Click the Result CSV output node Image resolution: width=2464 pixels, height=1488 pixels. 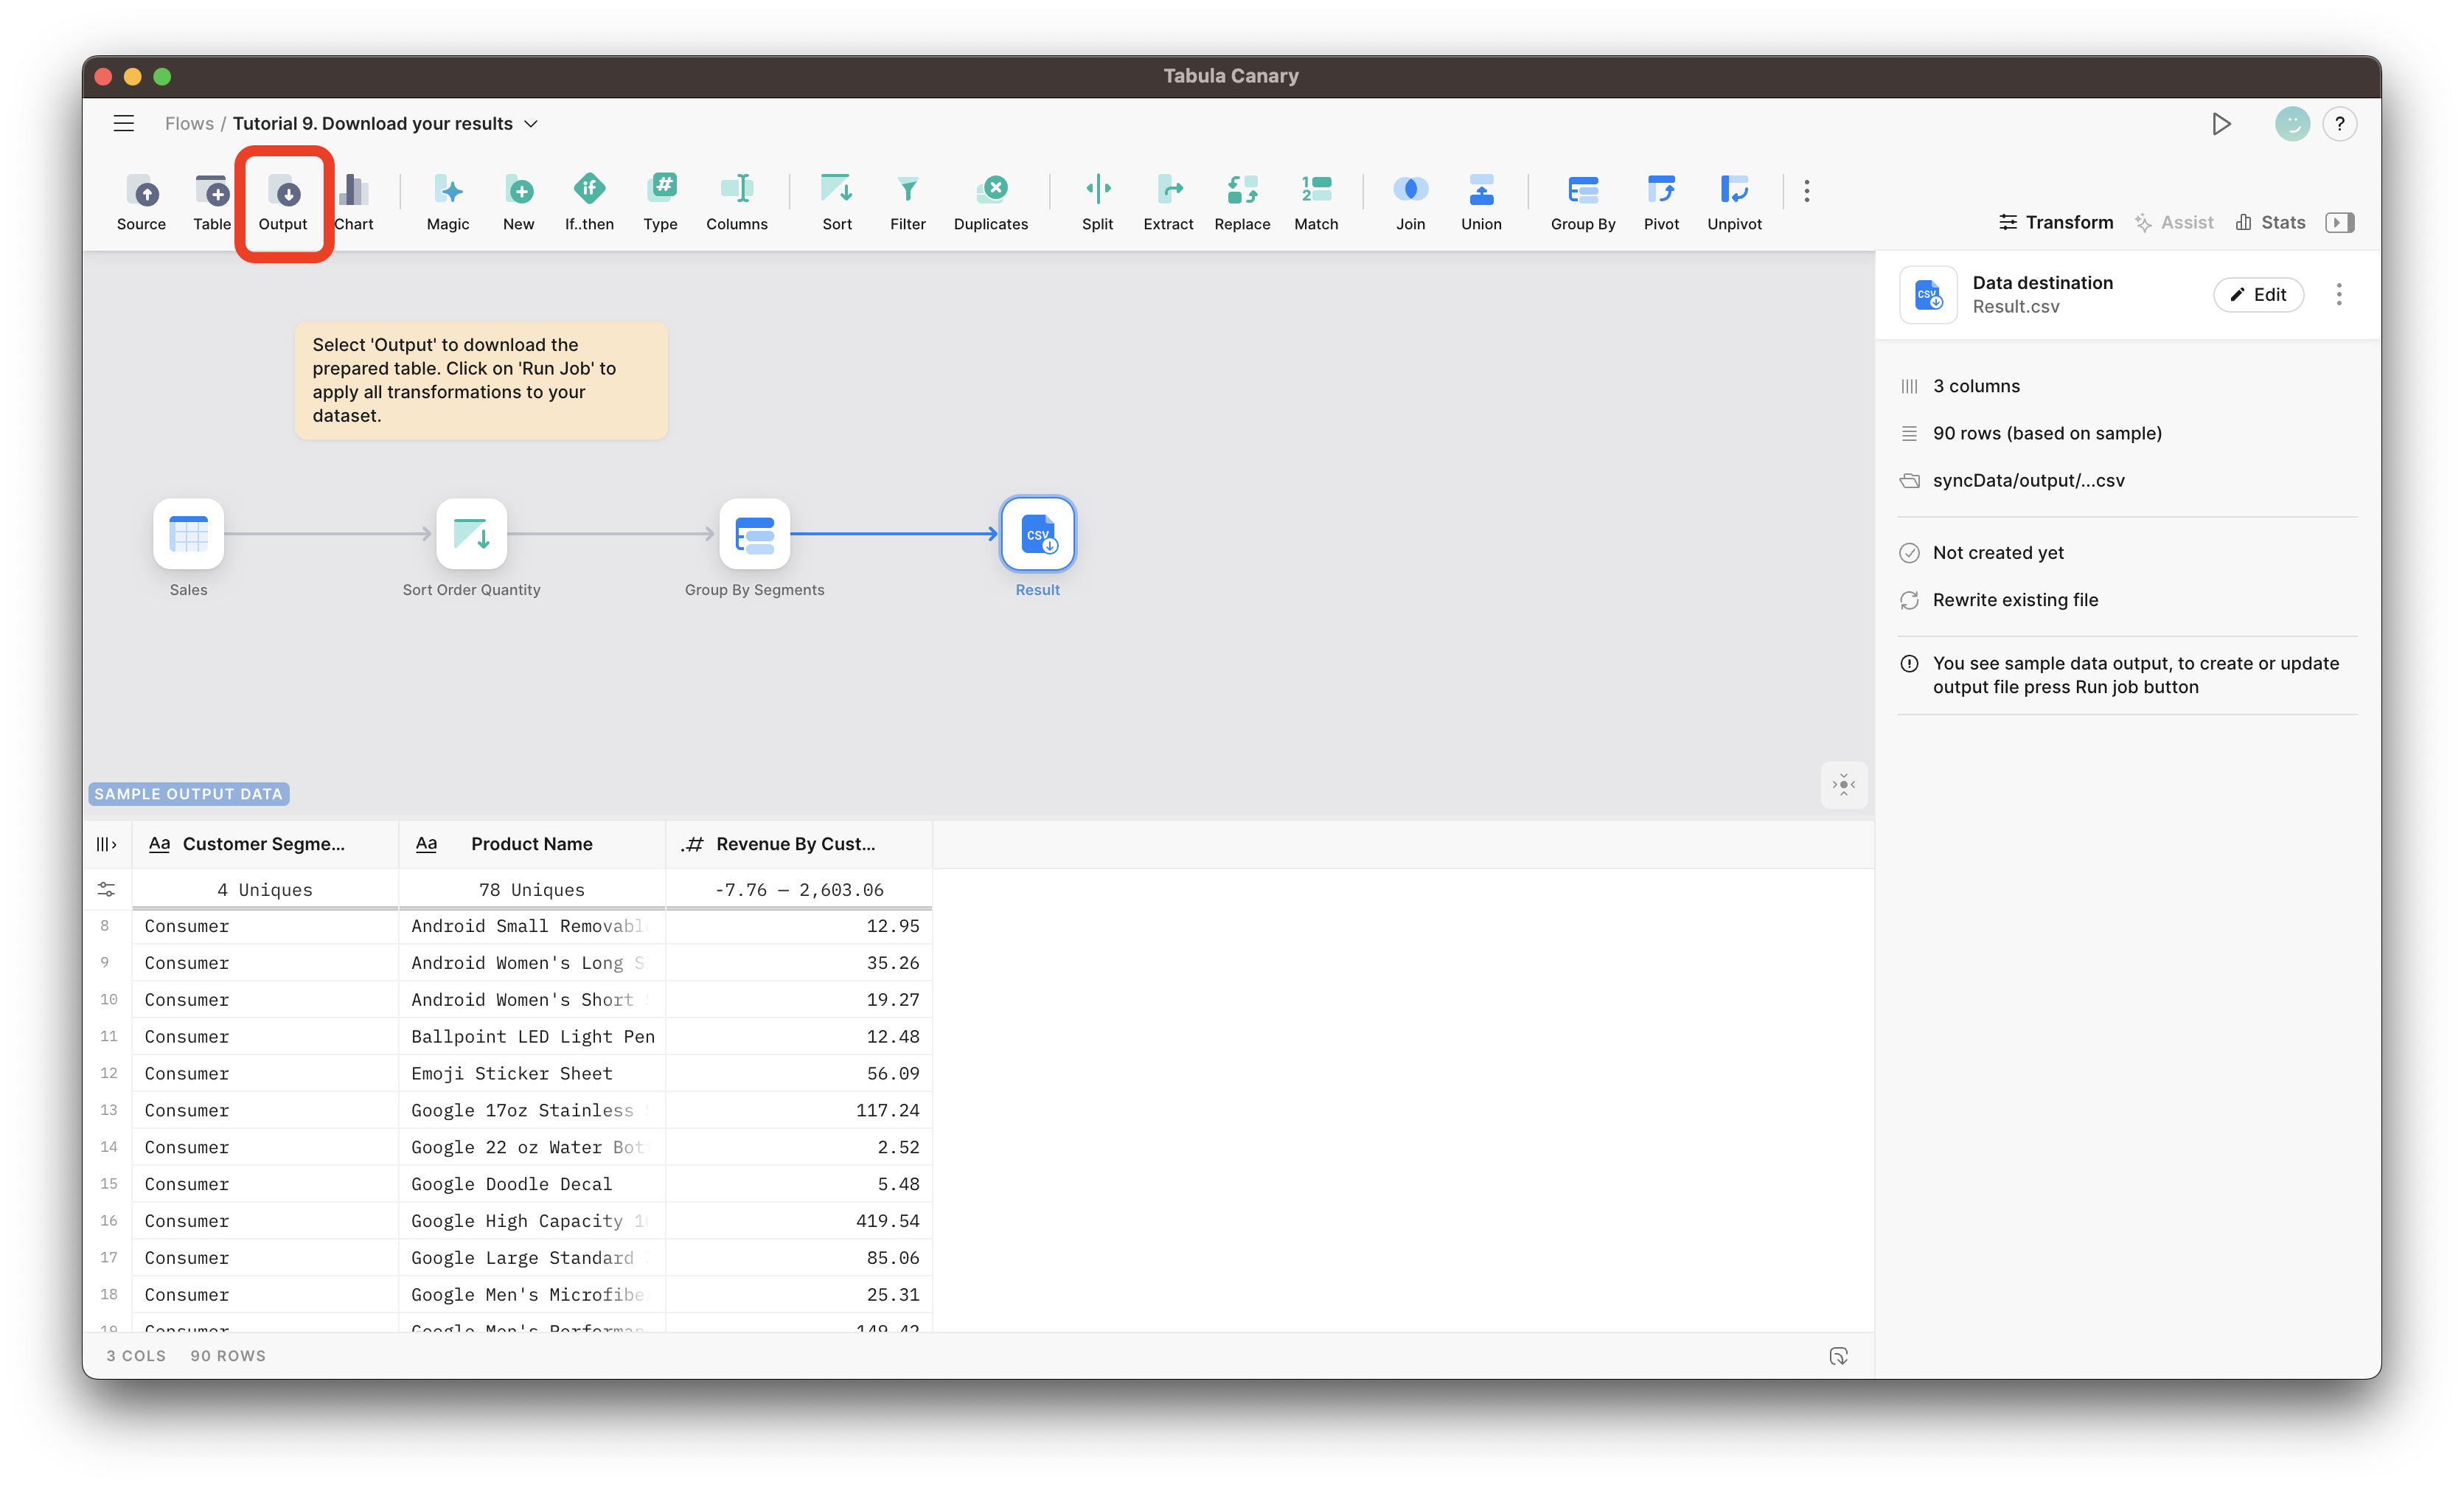[1037, 534]
